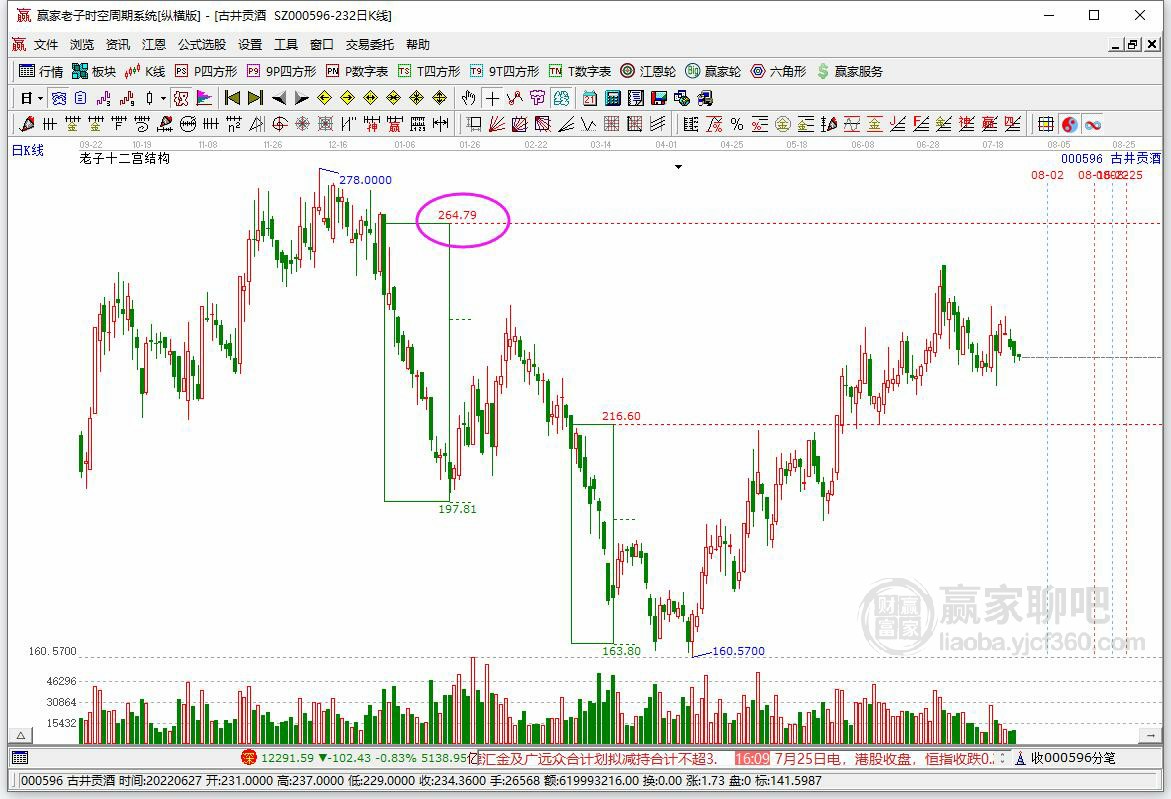Open 赢家服务 with dollar icon
The width and height of the screenshot is (1171, 799).
coord(850,71)
